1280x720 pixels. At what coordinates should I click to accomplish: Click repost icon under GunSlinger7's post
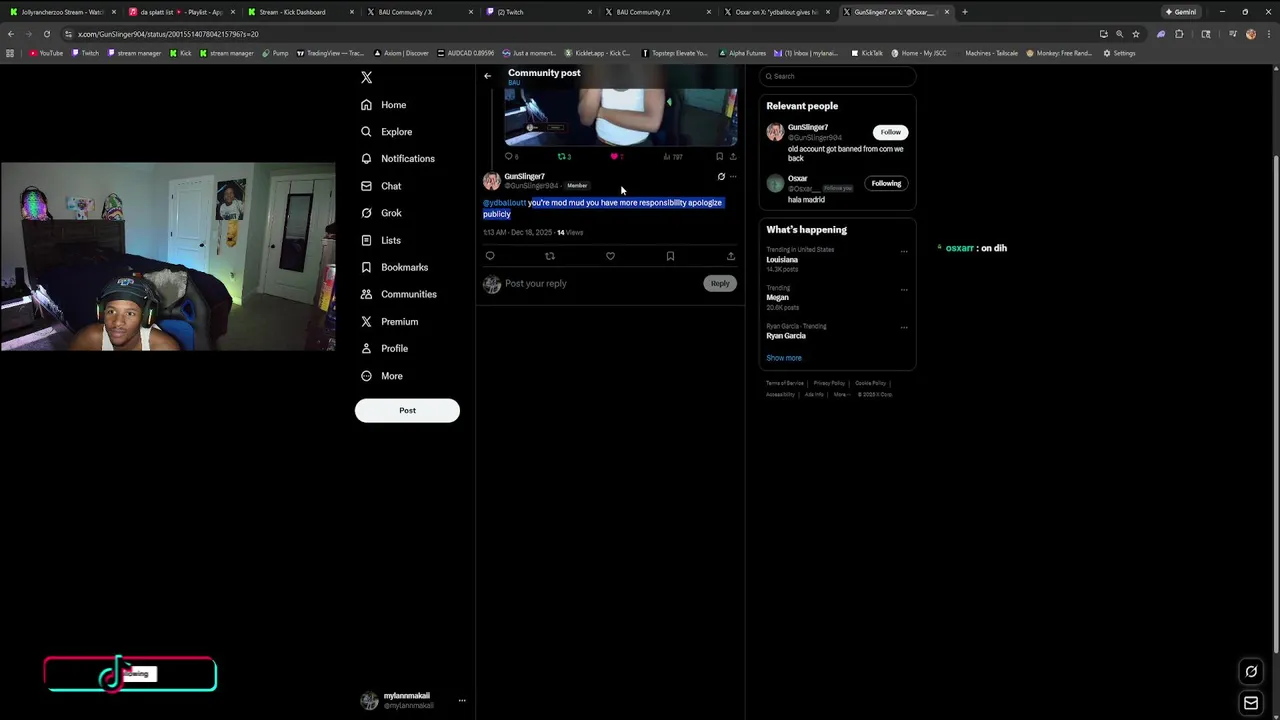[x=550, y=256]
